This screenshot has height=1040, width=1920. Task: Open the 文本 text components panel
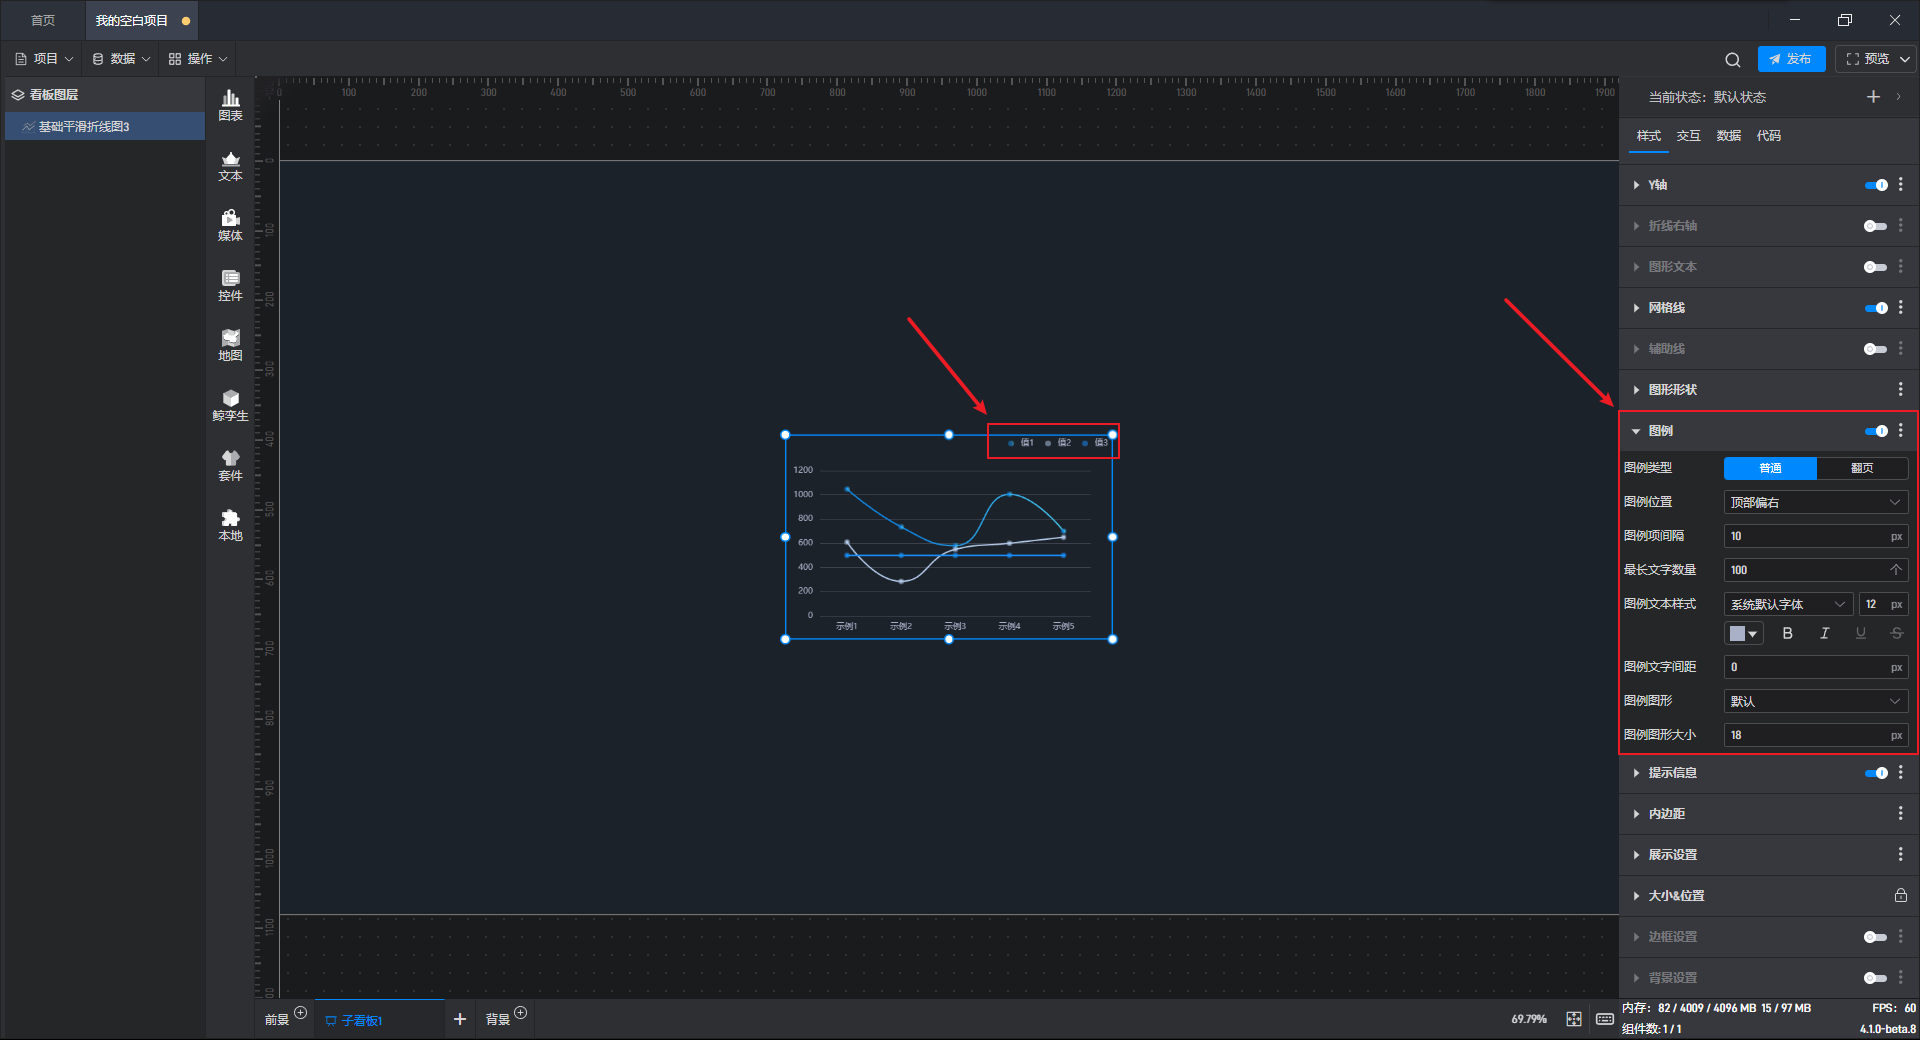(x=230, y=165)
